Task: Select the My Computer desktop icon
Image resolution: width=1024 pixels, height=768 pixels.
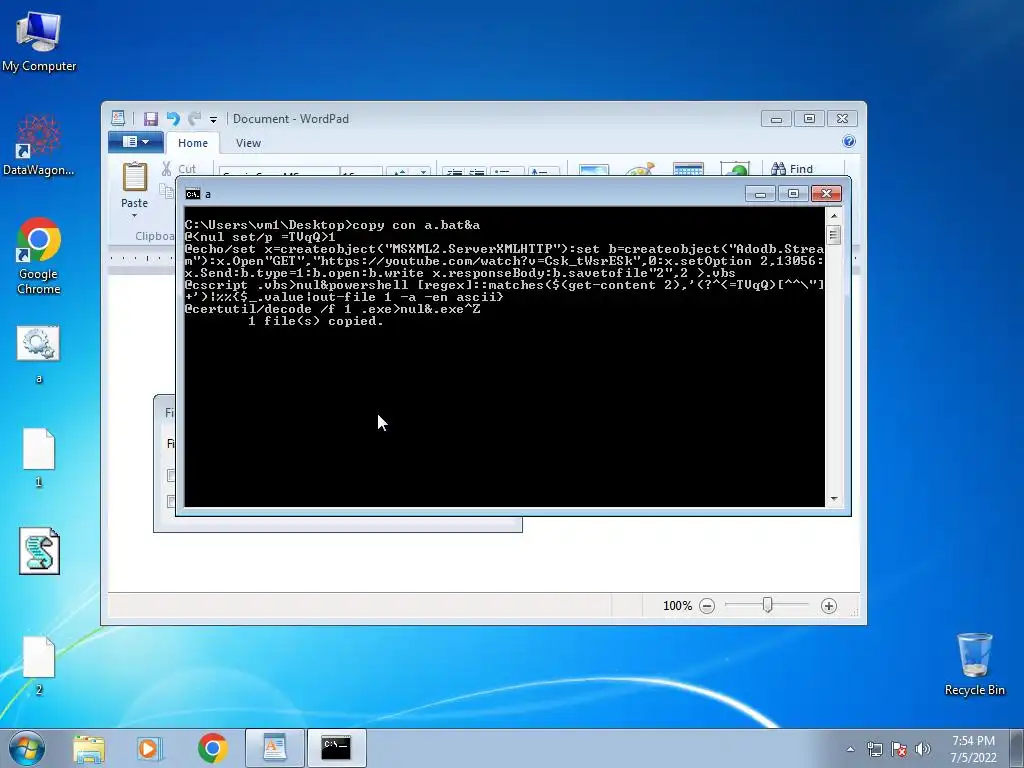Action: pos(39,41)
